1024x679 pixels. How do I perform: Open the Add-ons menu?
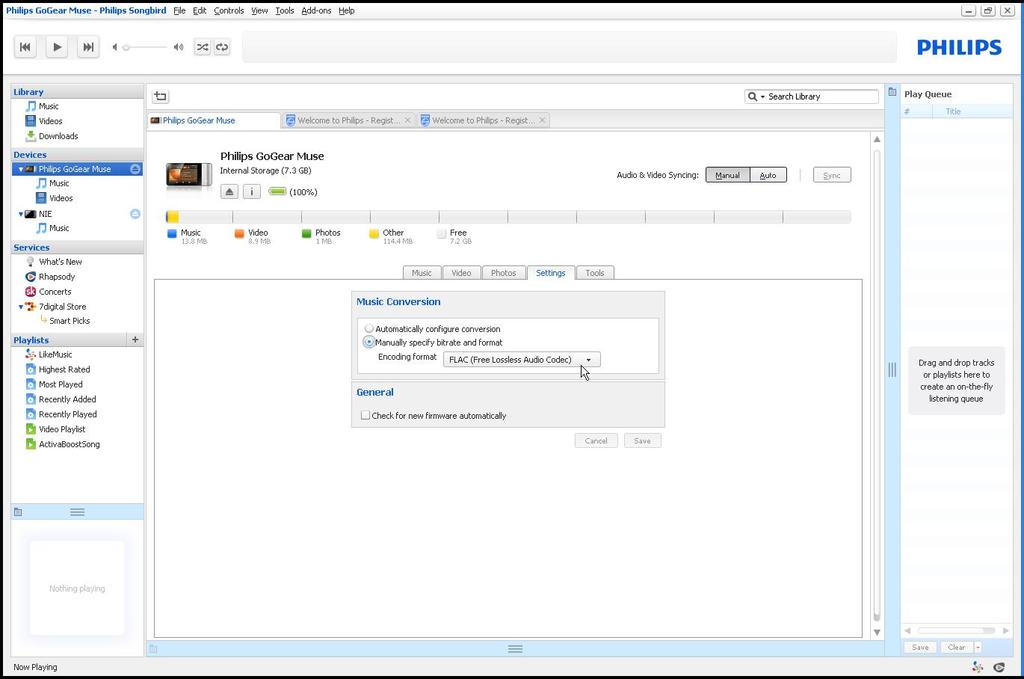click(316, 10)
